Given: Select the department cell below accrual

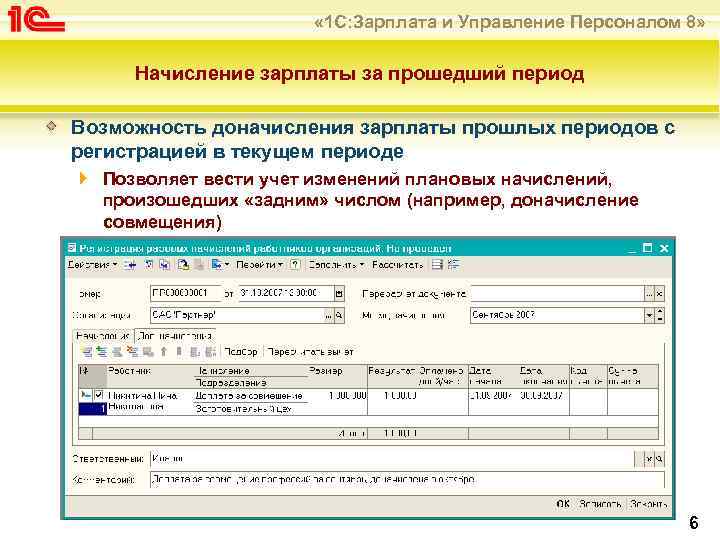Looking at the screenshot, I should (249, 409).
